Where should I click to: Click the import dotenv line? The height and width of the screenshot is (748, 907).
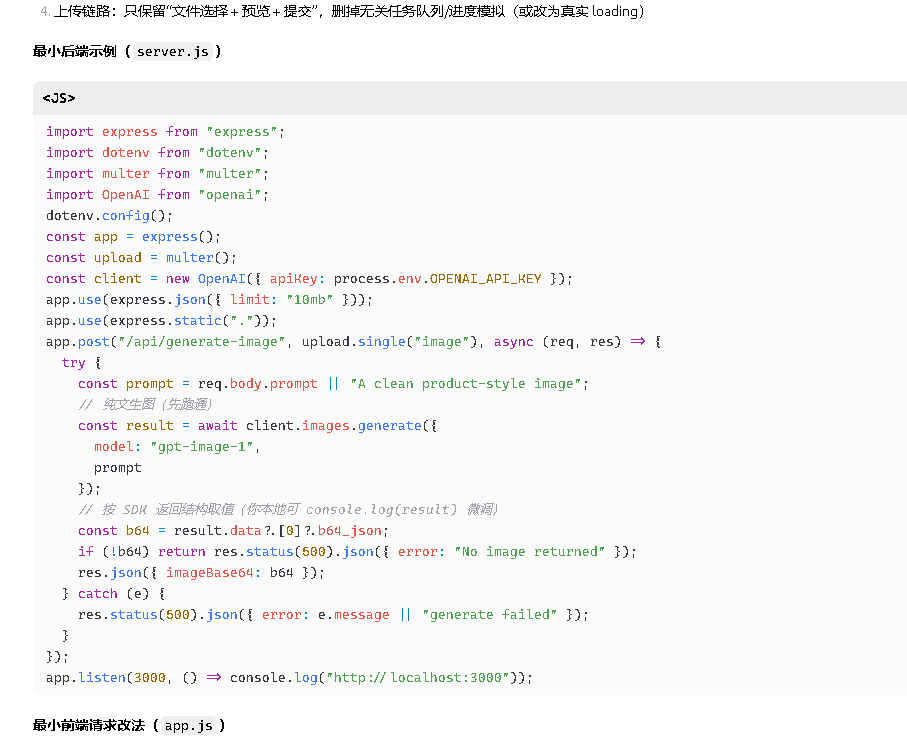click(157, 152)
